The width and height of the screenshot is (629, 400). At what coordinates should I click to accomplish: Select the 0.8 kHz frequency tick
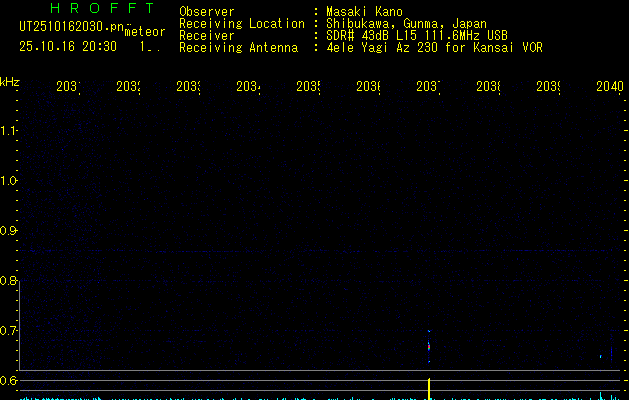tap(9, 281)
